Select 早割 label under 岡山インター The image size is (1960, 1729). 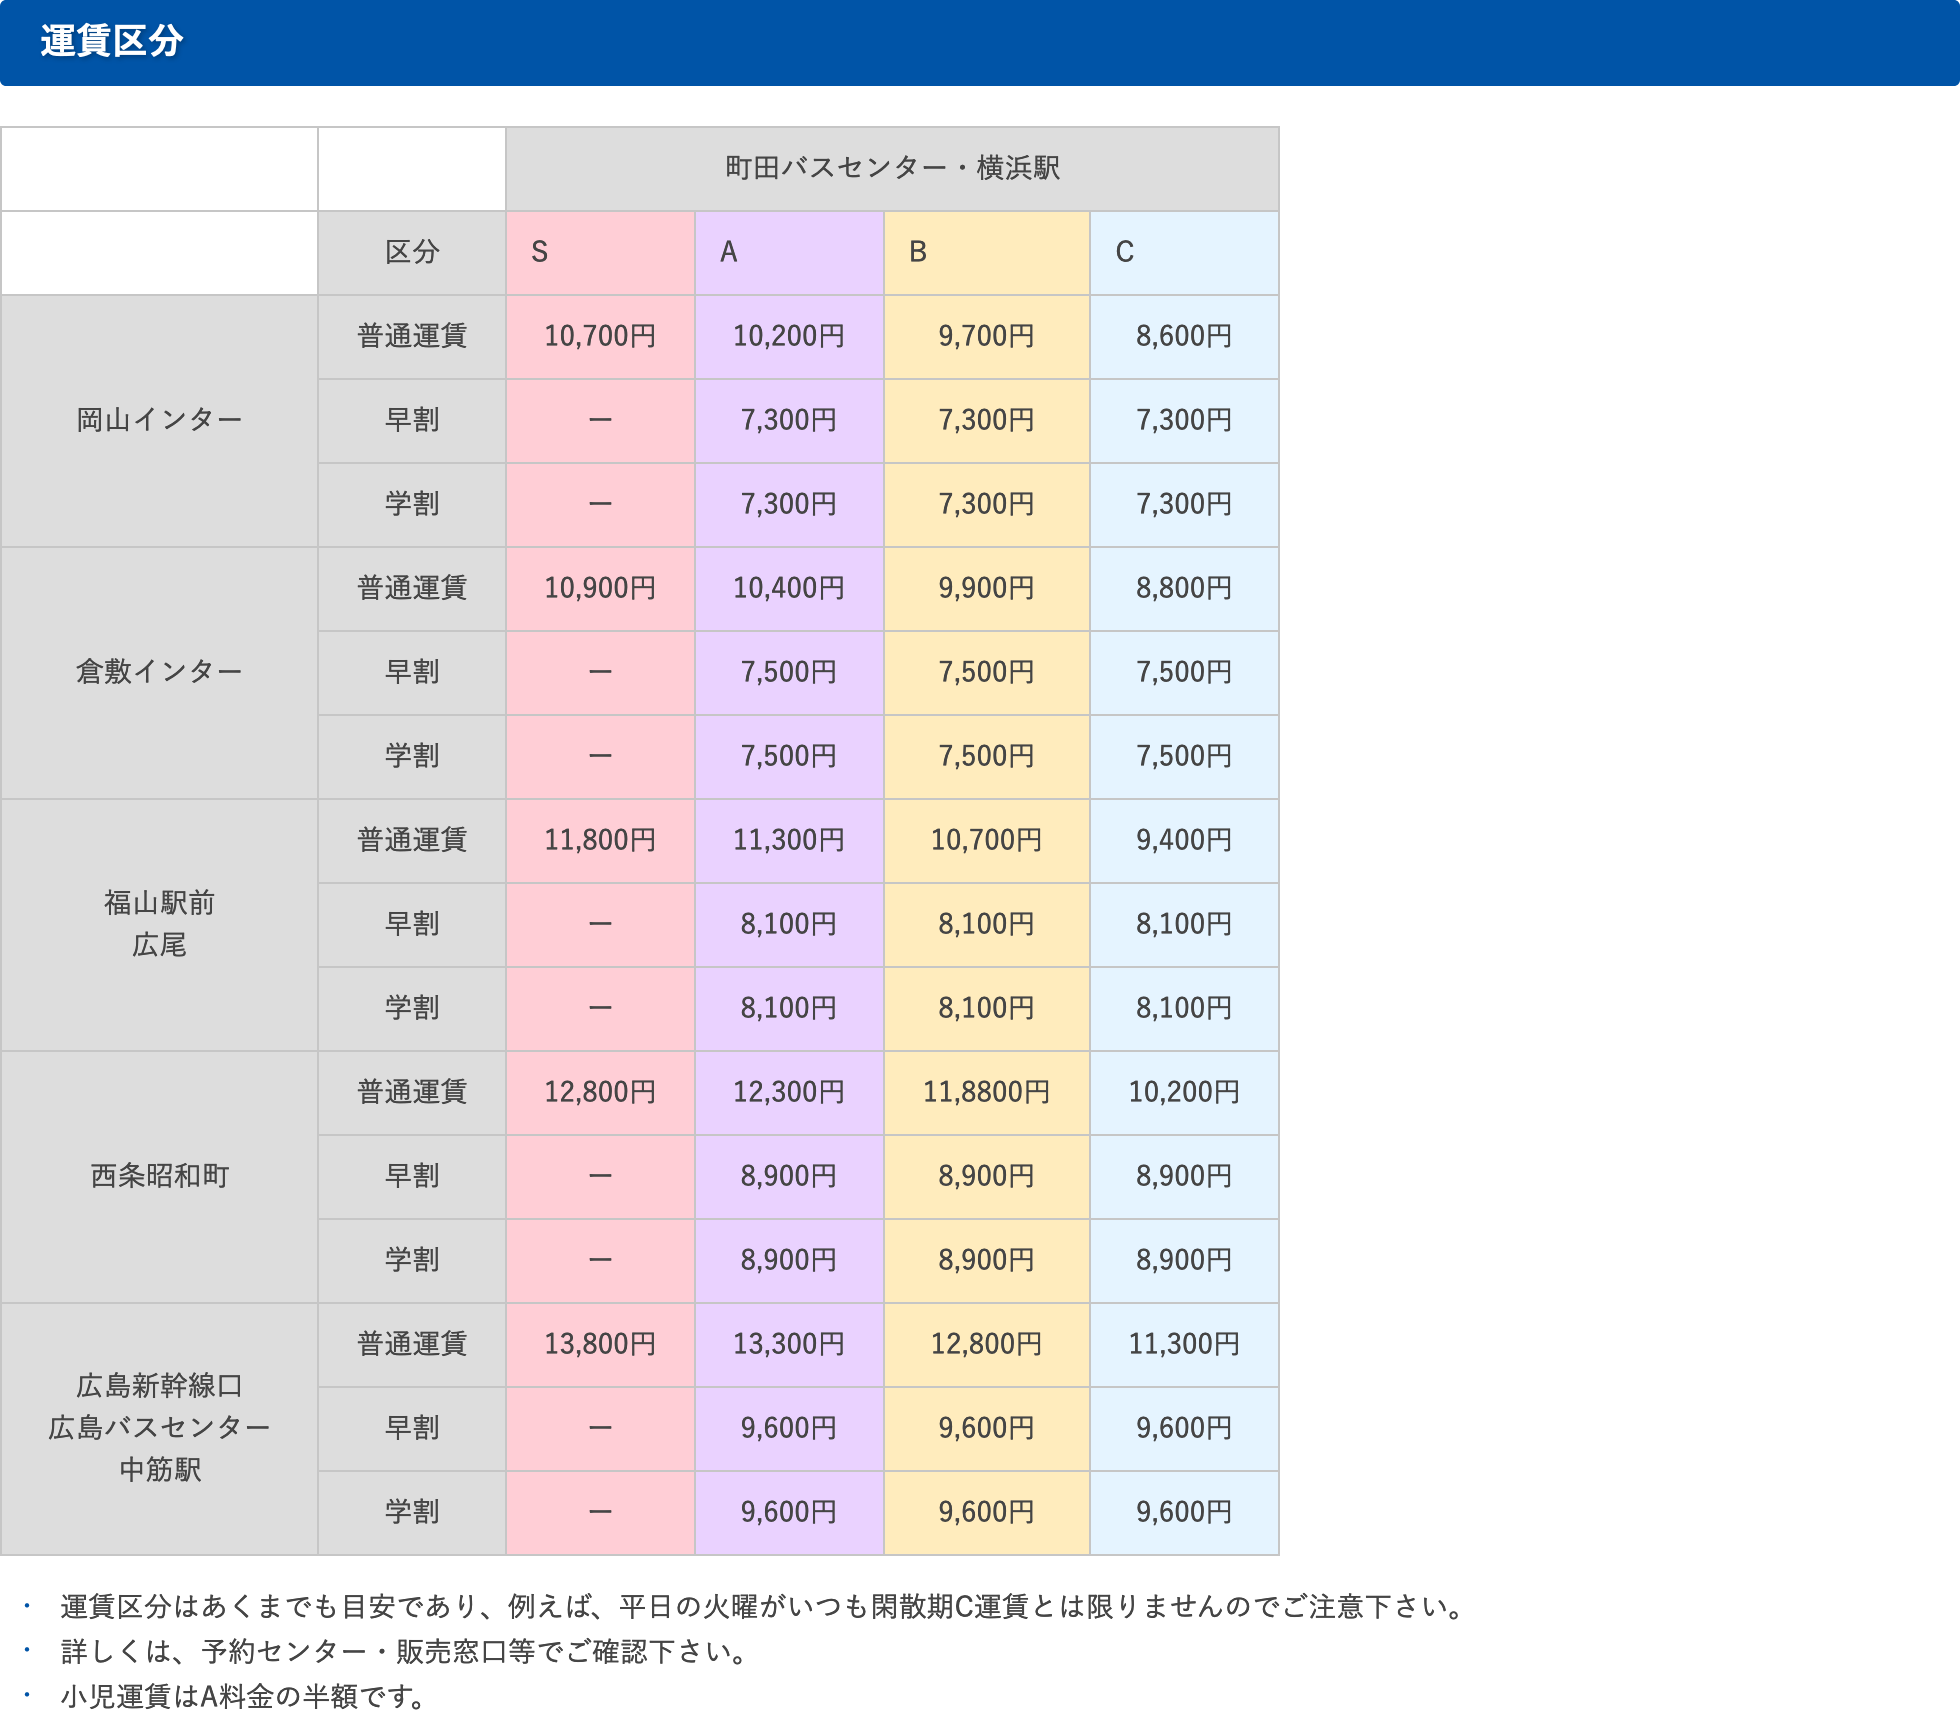click(x=412, y=420)
